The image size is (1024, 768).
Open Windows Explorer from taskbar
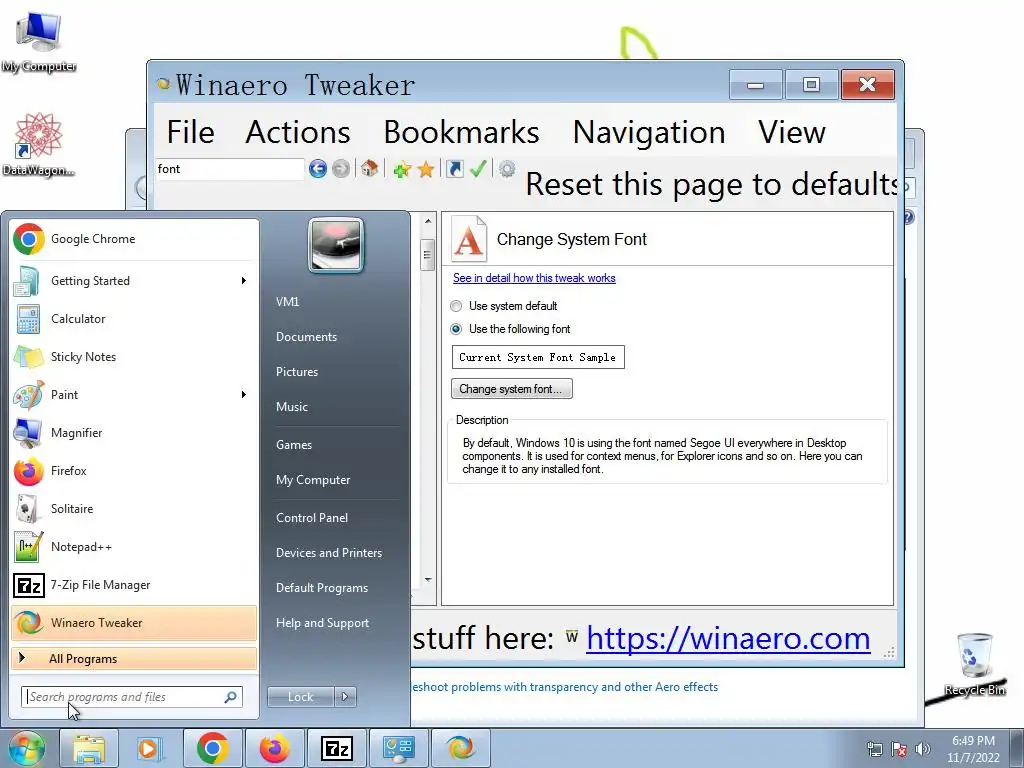tap(89, 748)
